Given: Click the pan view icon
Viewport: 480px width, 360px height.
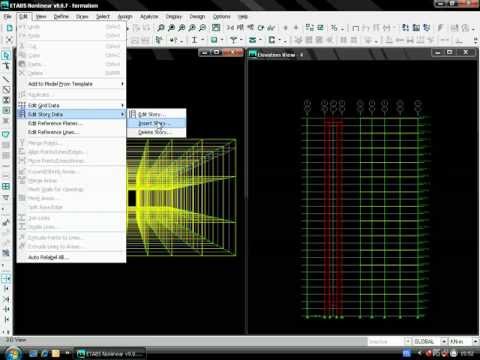Looking at the screenshot, I should tap(216, 28).
